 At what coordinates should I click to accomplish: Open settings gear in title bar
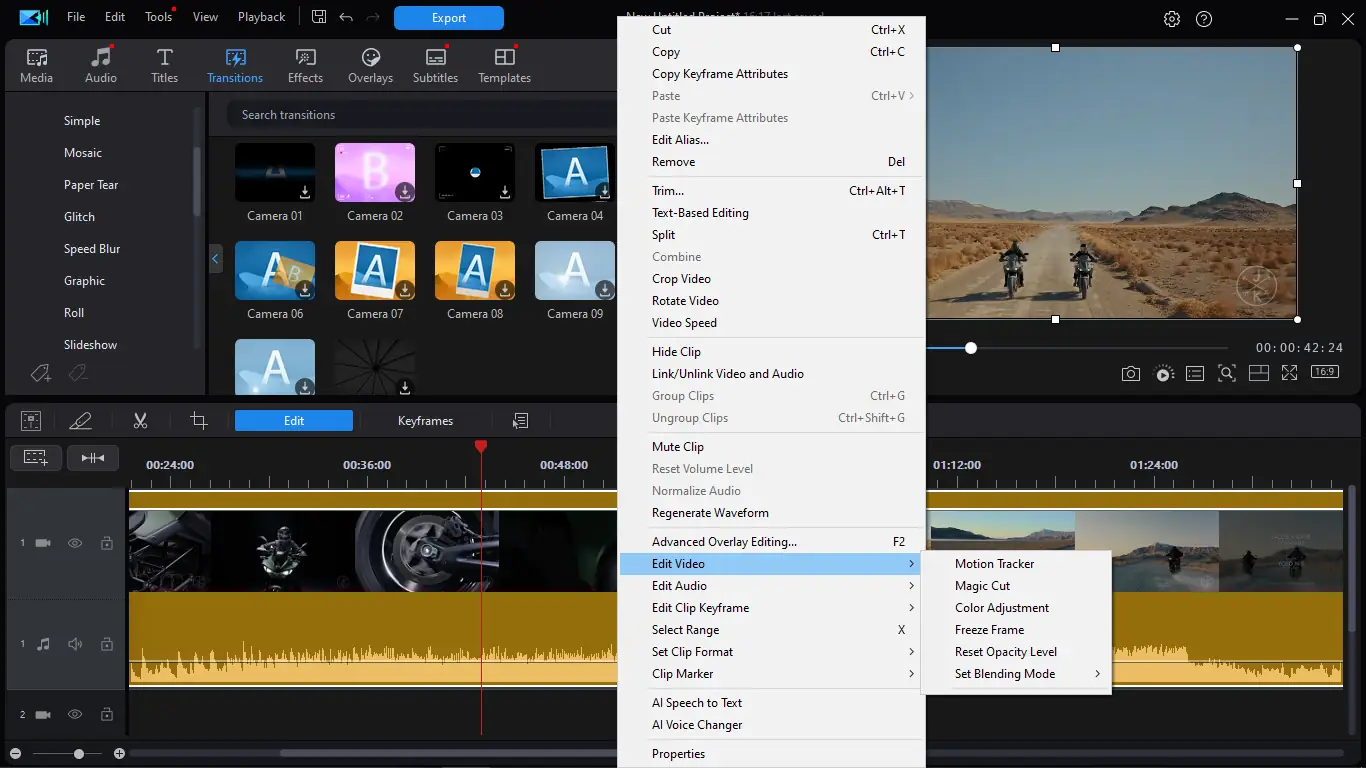(x=1172, y=19)
